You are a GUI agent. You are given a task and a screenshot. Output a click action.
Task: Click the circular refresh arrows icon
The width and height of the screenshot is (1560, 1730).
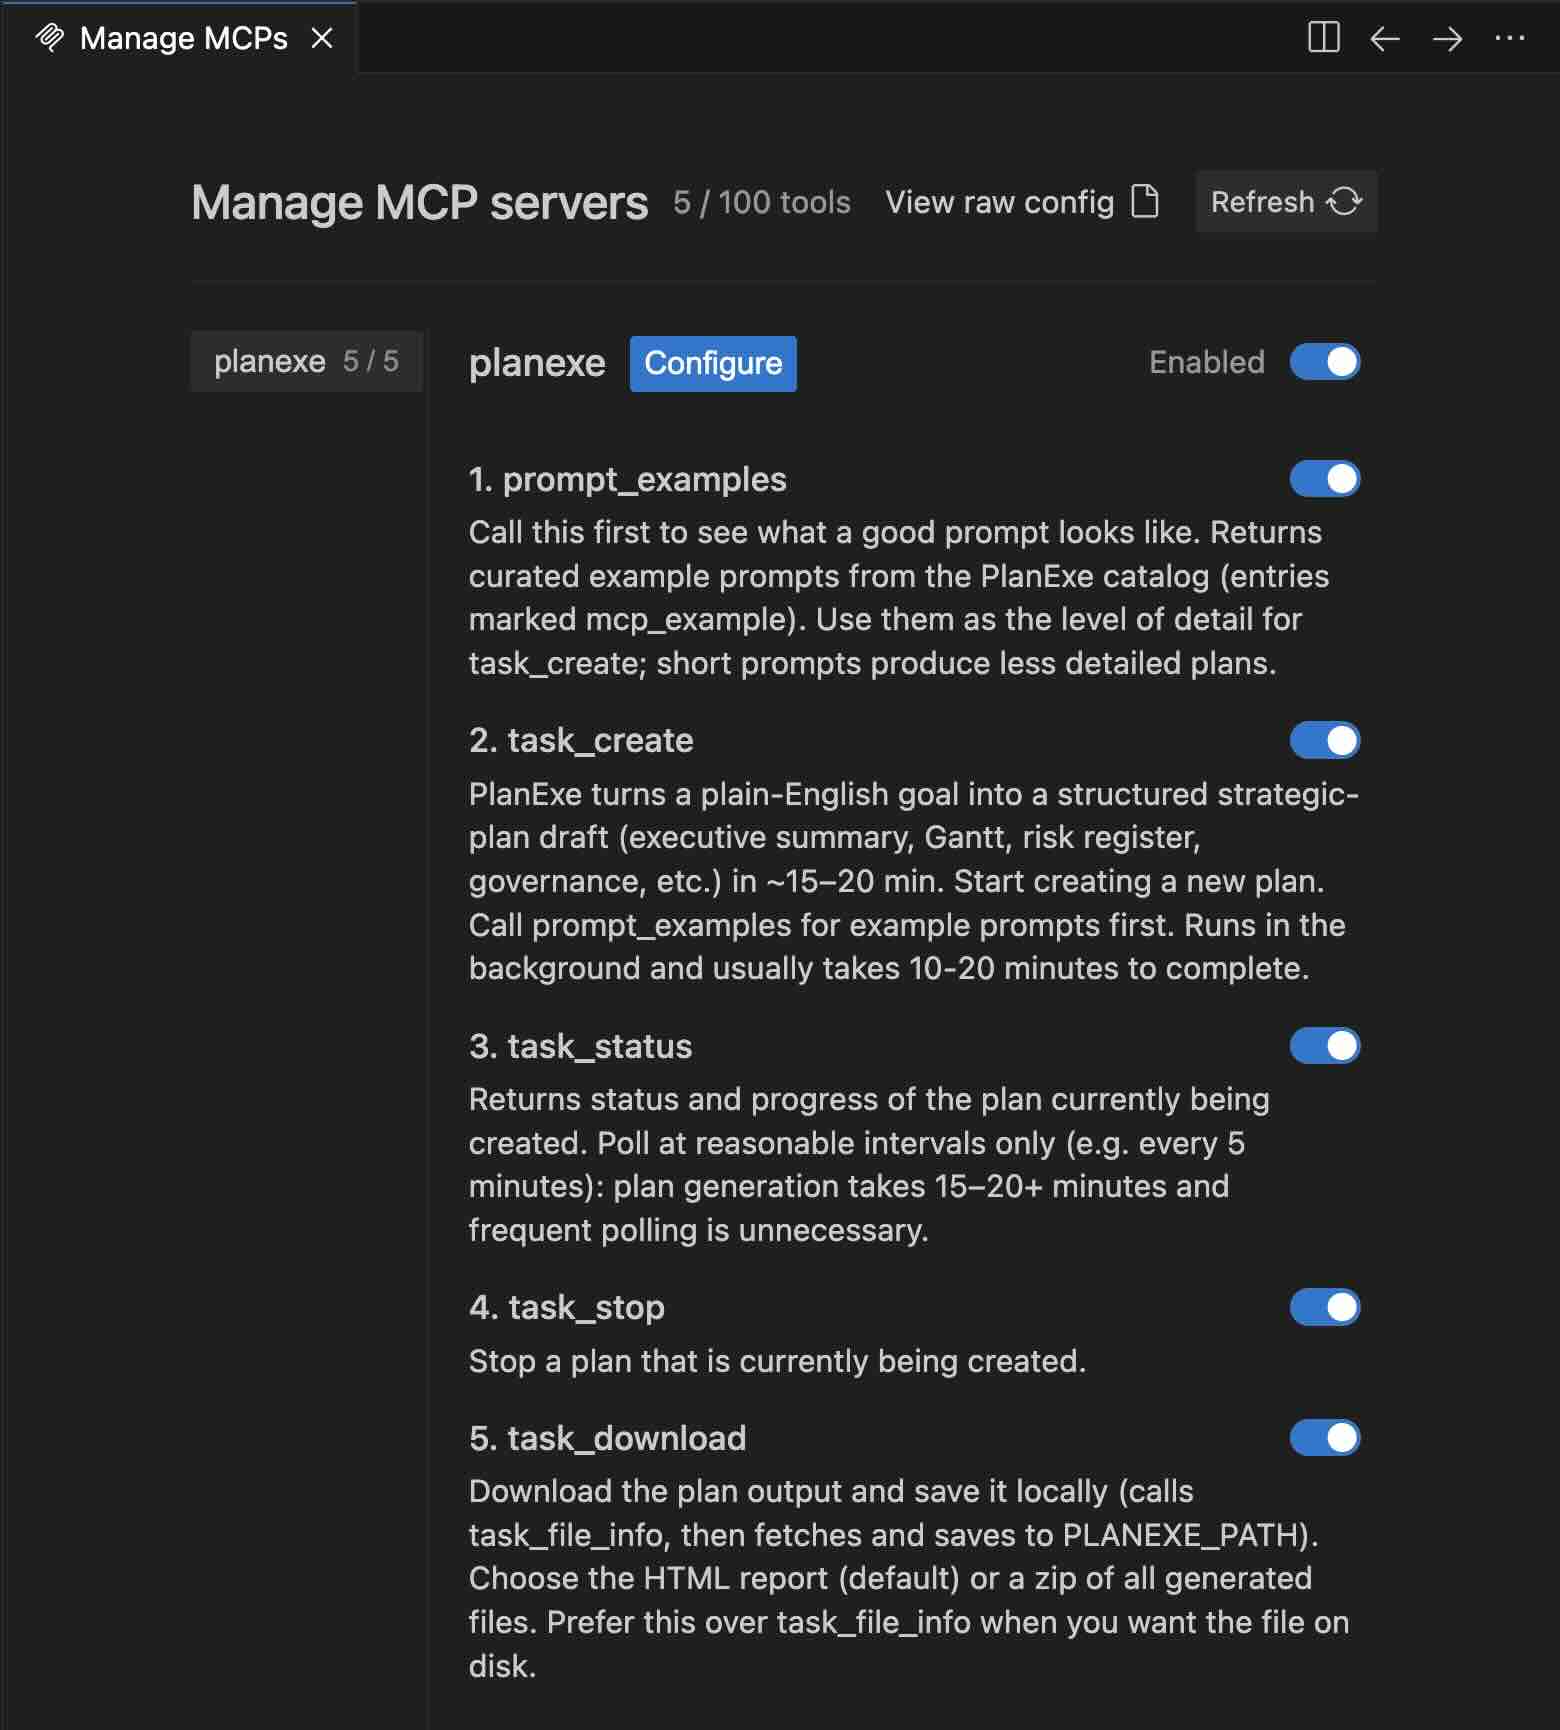tap(1344, 201)
